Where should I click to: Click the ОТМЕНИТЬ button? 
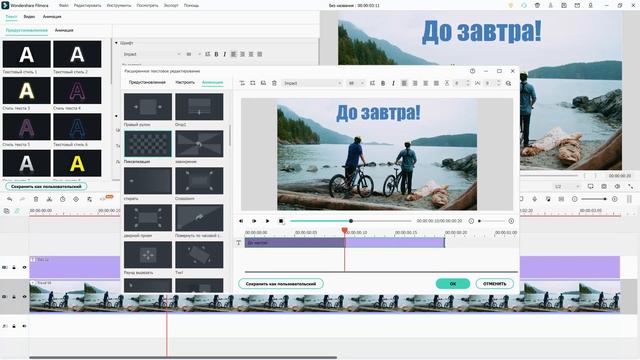click(495, 284)
